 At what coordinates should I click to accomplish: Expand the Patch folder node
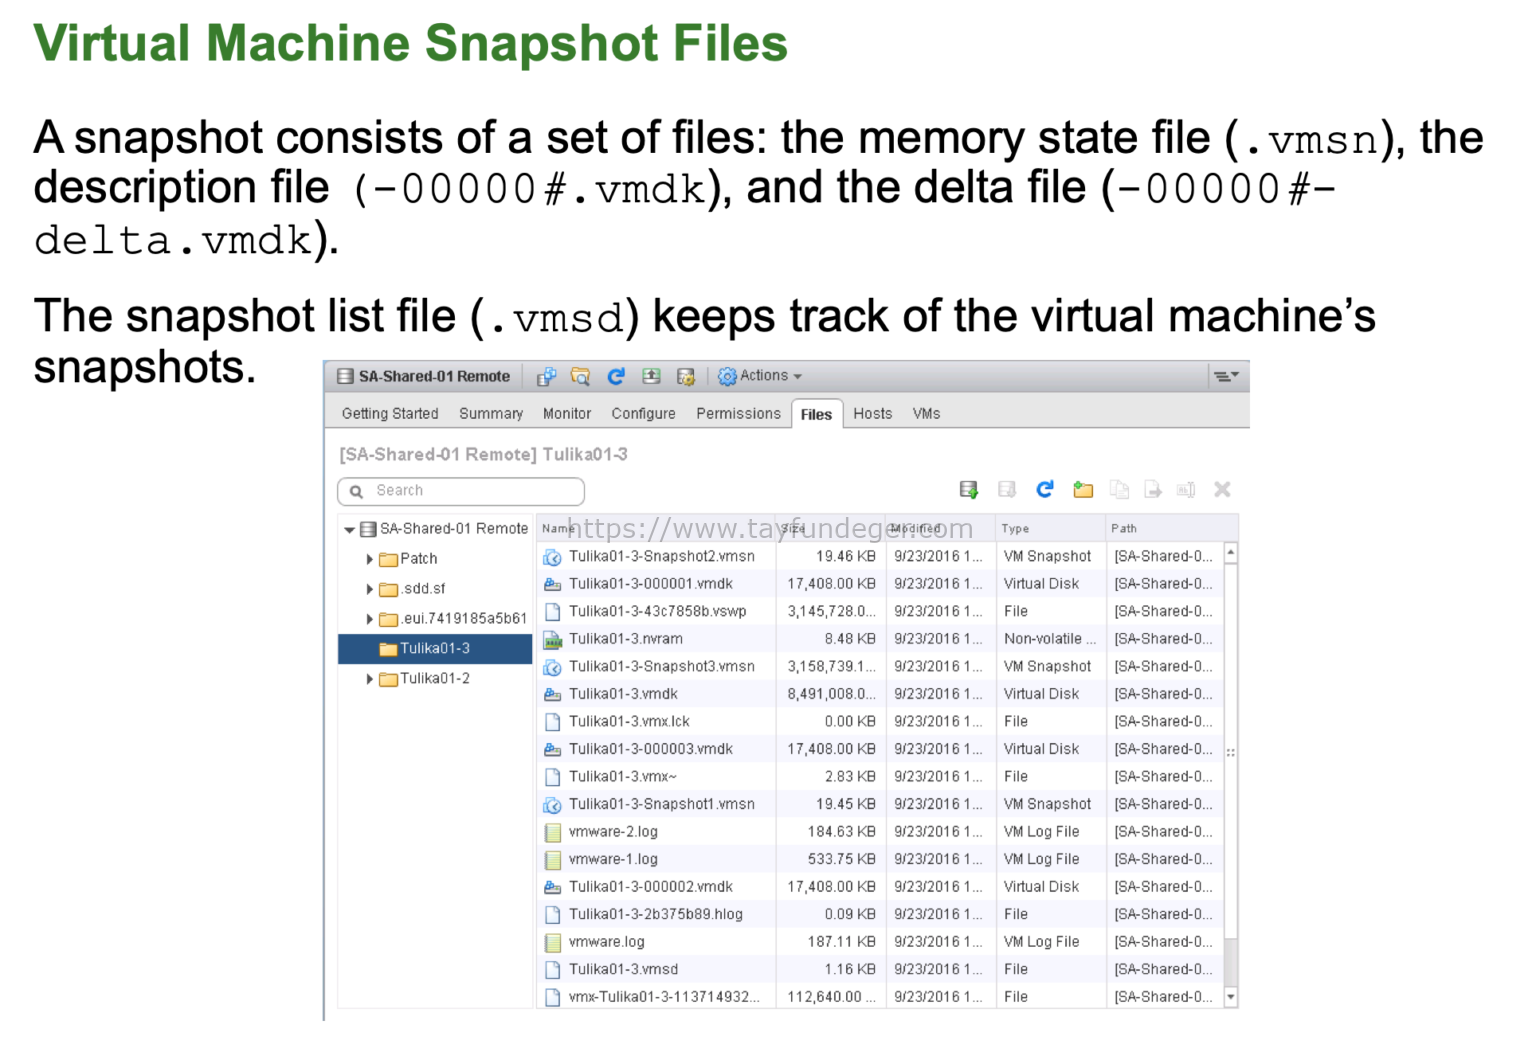point(369,559)
